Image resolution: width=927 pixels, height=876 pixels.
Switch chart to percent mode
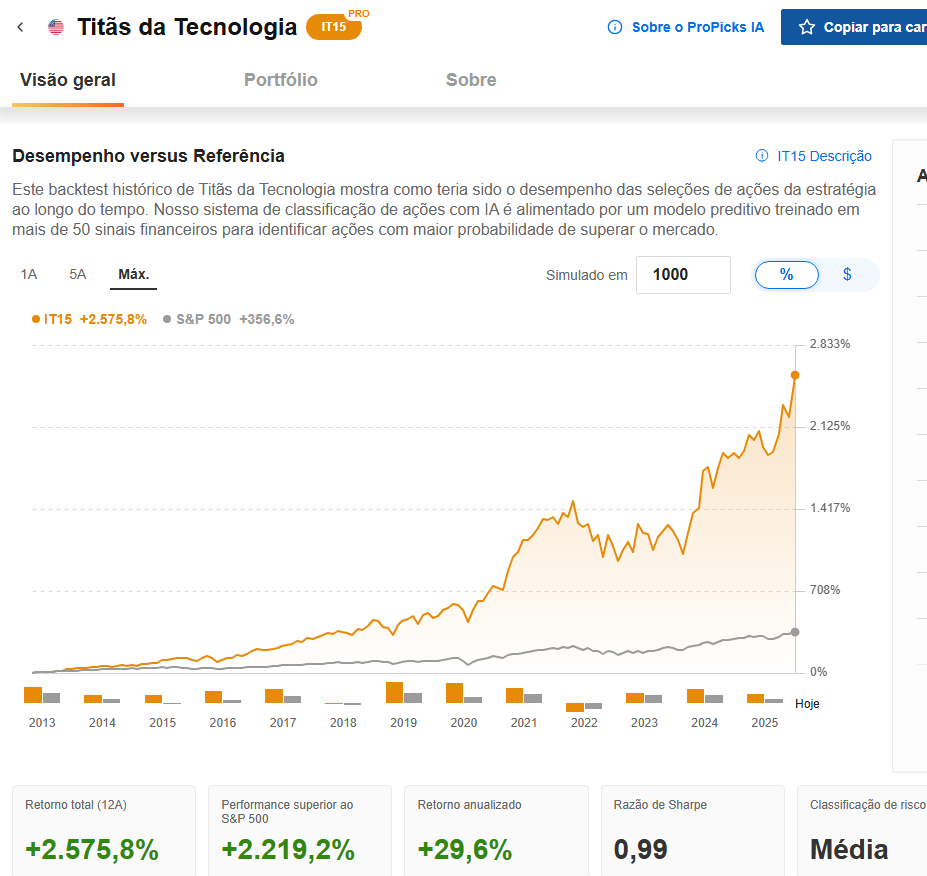(x=786, y=274)
